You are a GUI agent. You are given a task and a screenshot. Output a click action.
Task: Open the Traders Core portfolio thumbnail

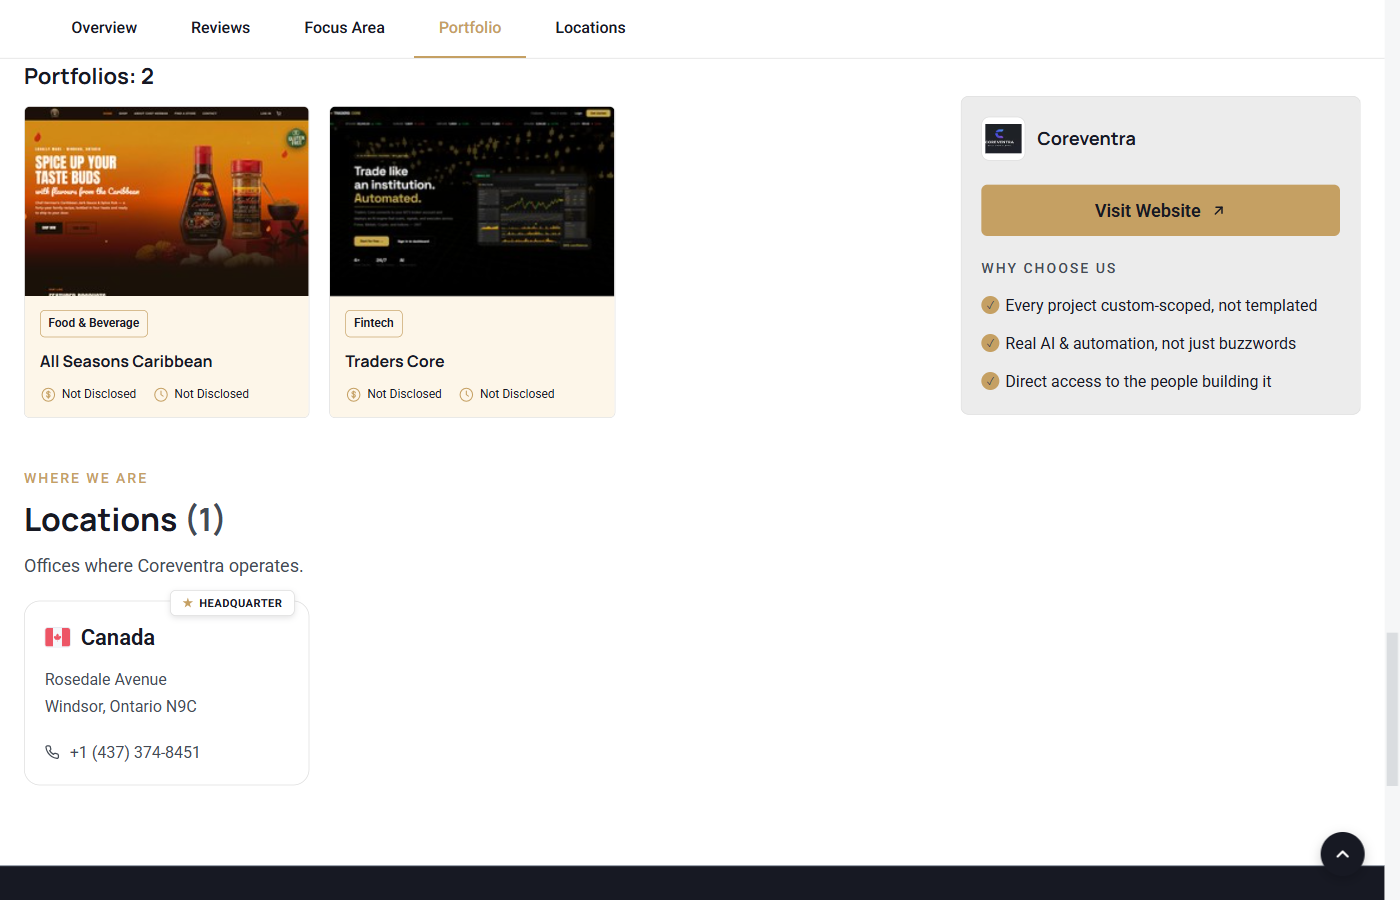[472, 201]
